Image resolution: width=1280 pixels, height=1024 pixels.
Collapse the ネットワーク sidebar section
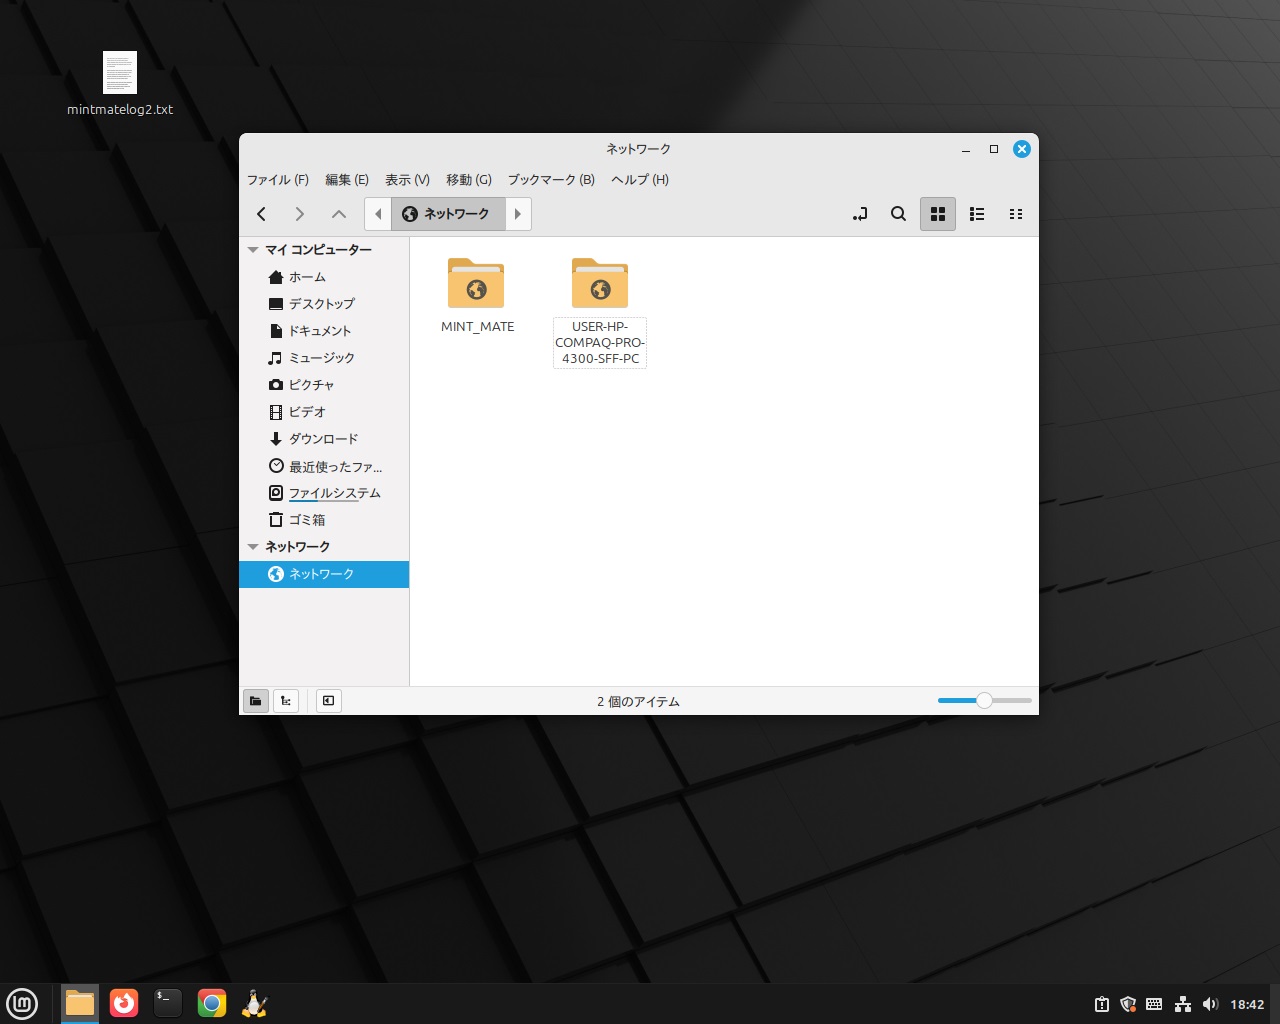[254, 547]
